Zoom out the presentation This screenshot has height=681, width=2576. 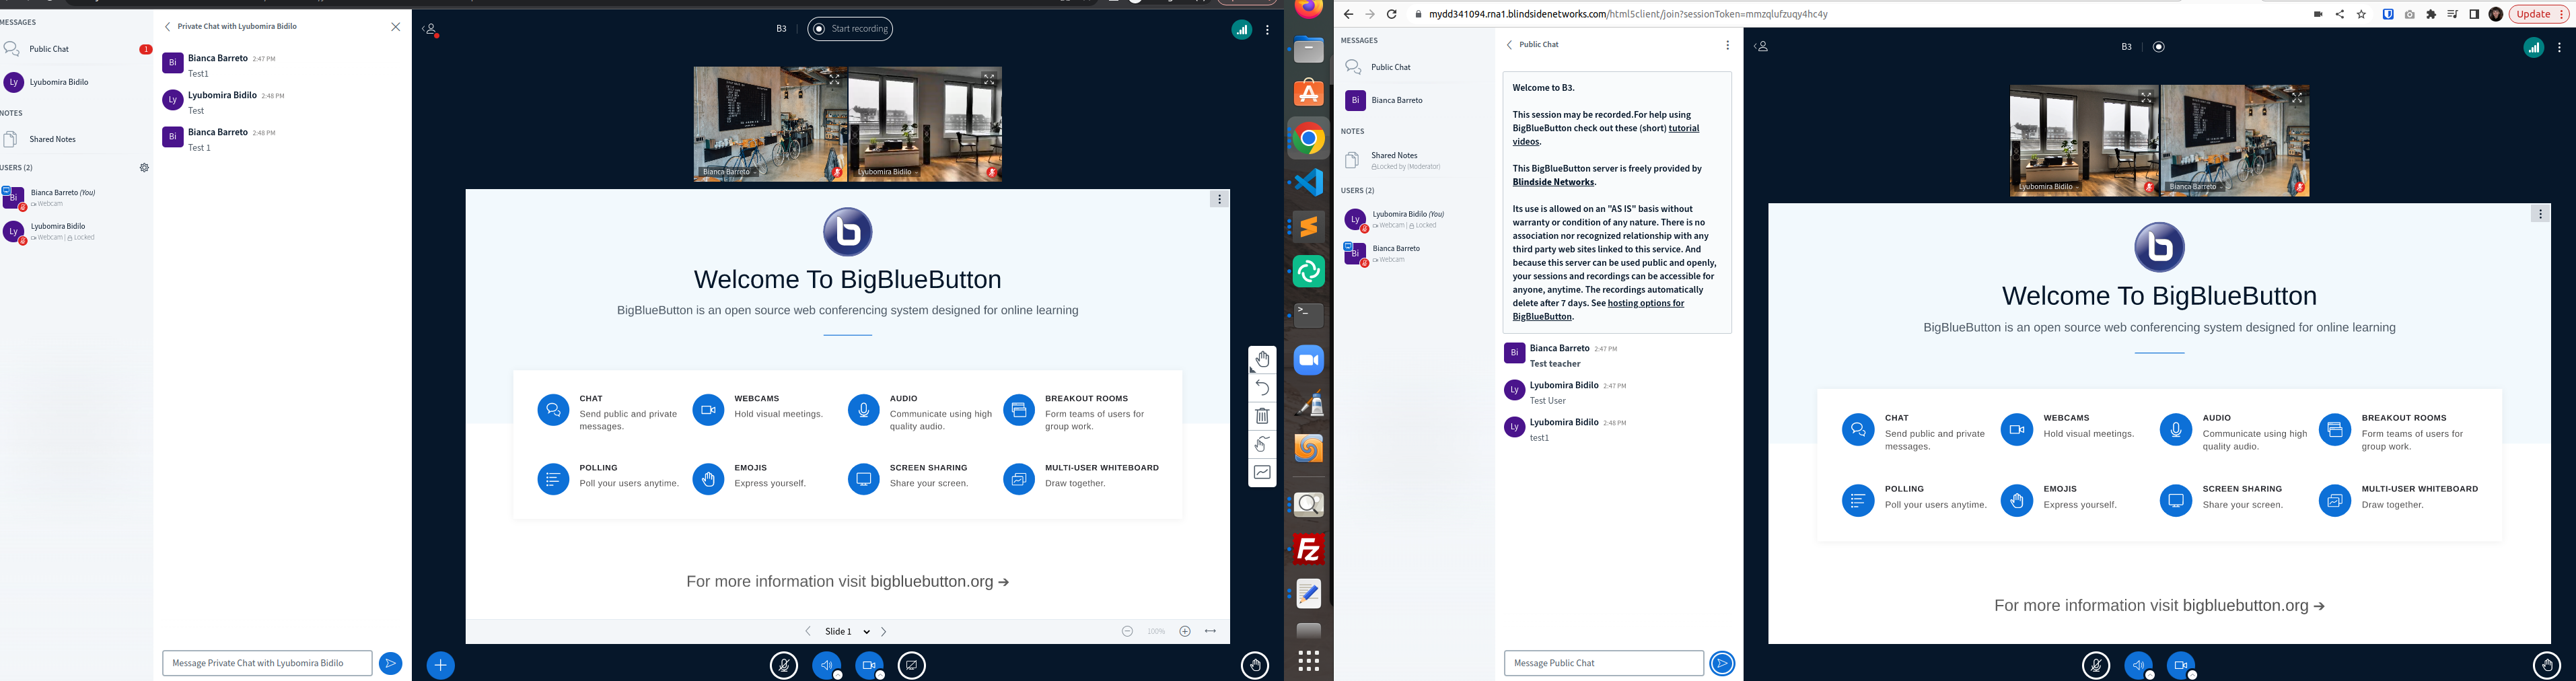(x=1127, y=631)
